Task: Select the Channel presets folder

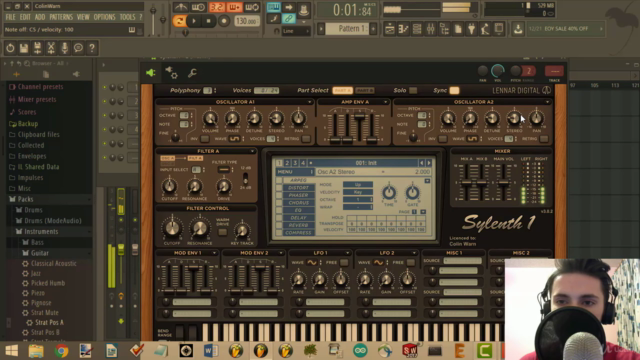Action: [40, 87]
